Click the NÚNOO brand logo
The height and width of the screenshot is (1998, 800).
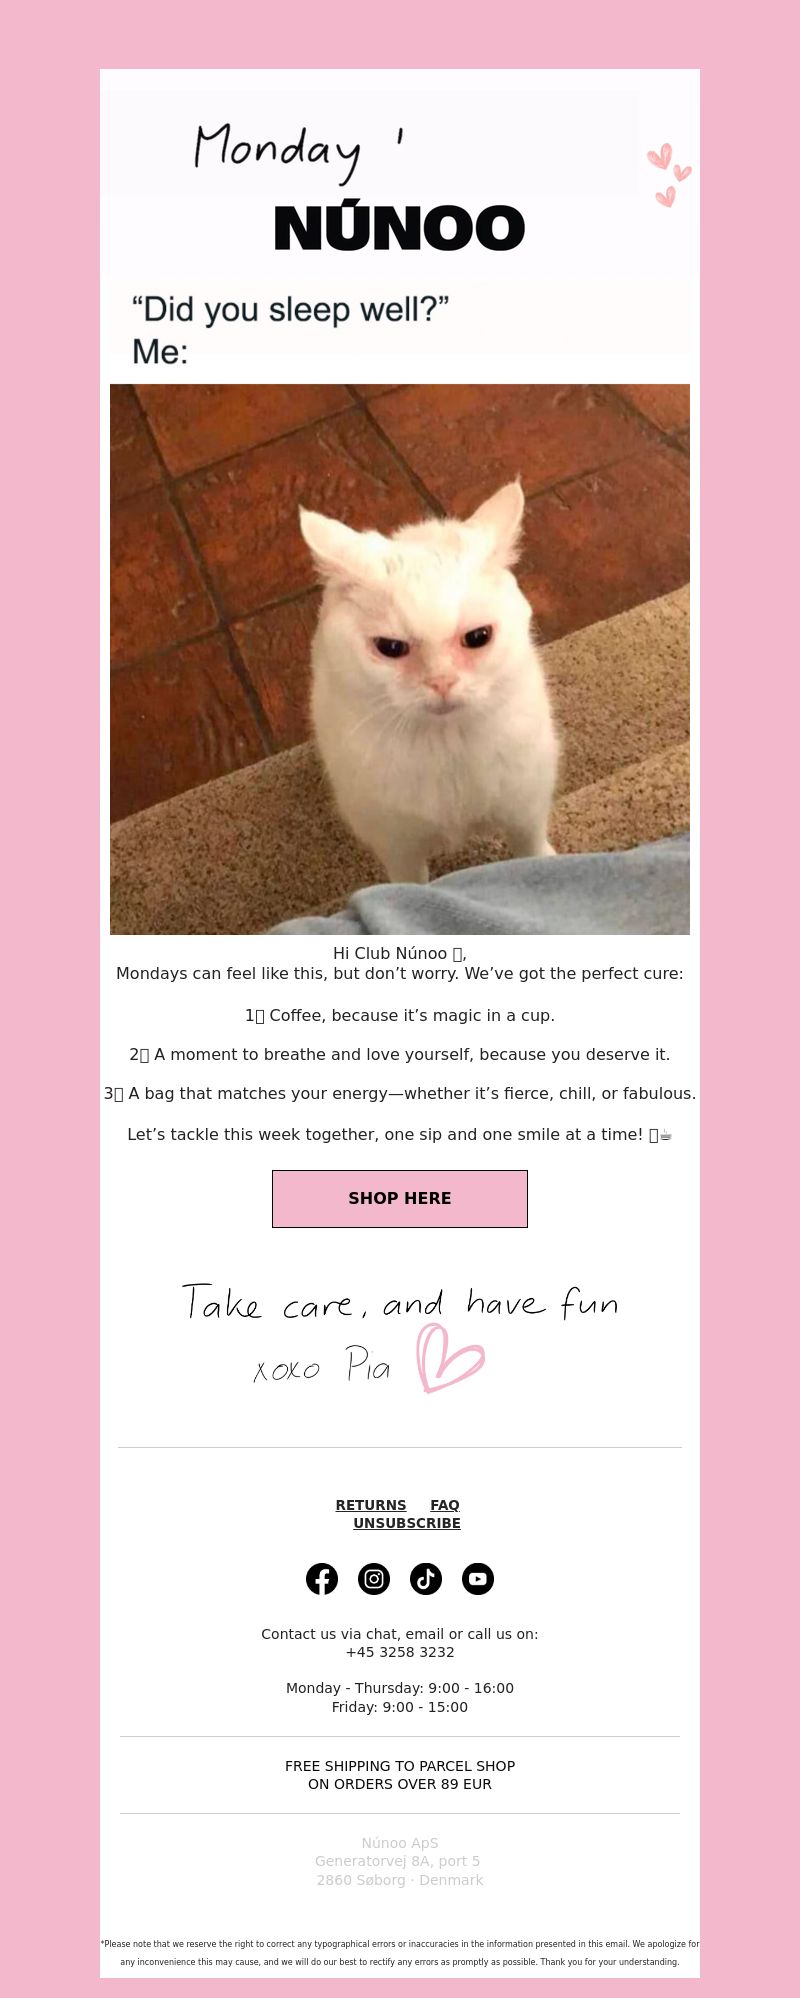pyautogui.click(x=399, y=228)
